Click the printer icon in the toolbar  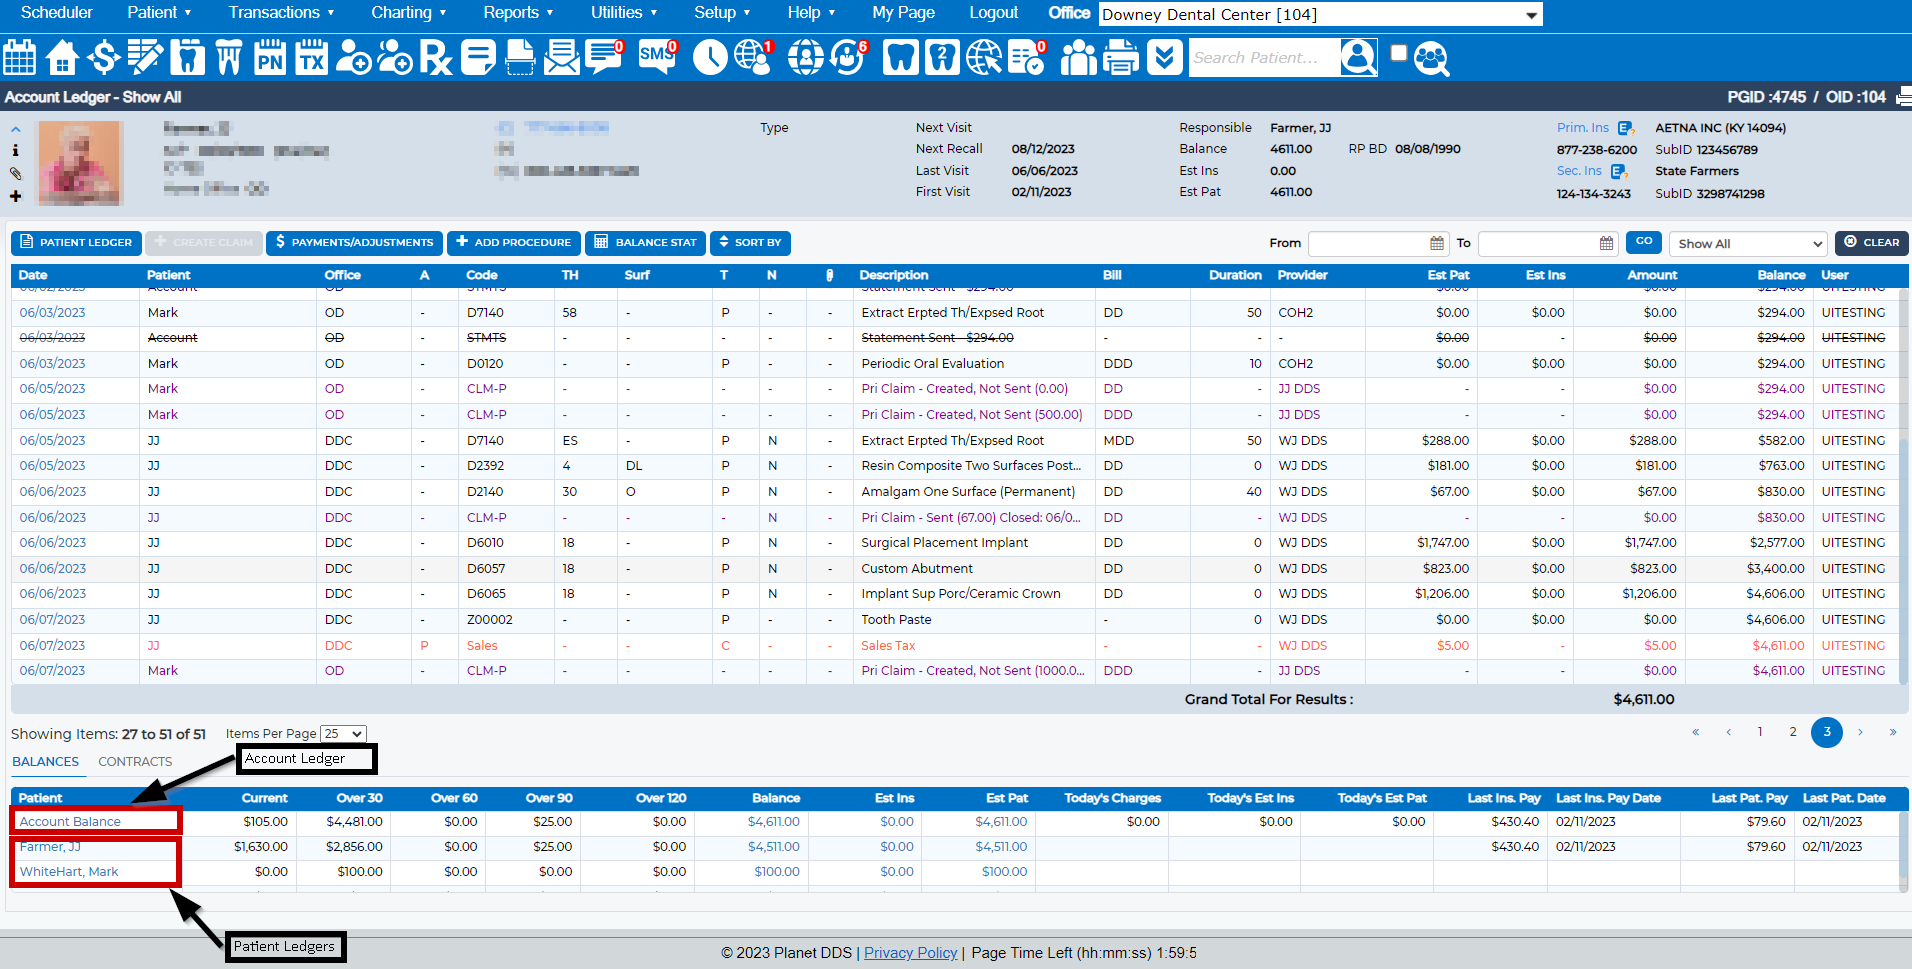click(1121, 57)
